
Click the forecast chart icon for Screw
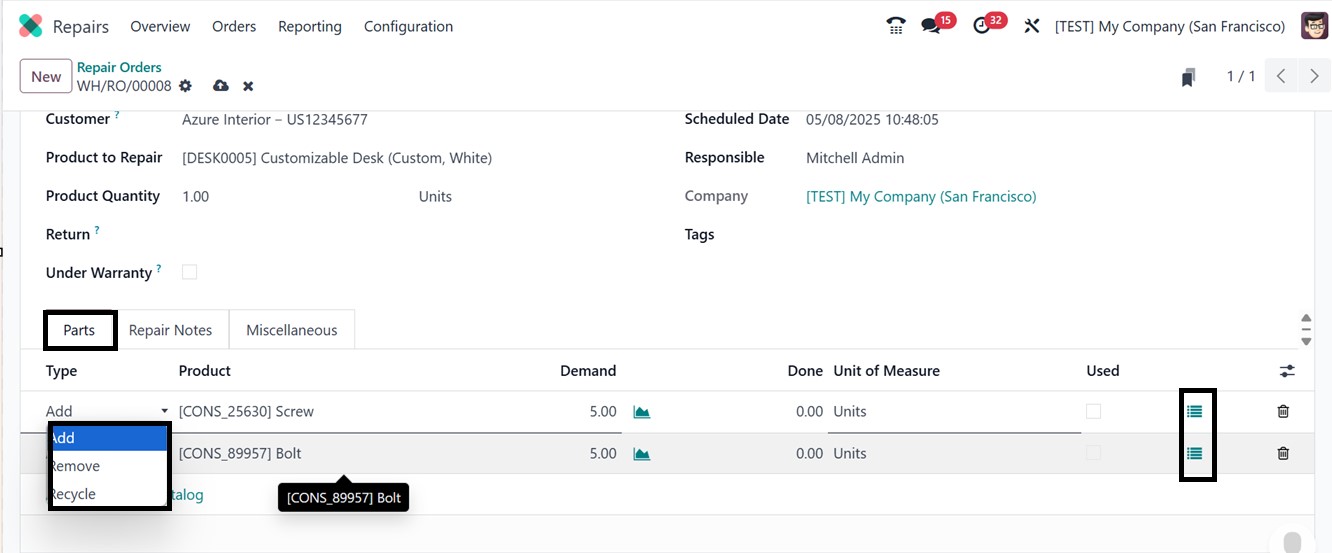[x=642, y=412]
